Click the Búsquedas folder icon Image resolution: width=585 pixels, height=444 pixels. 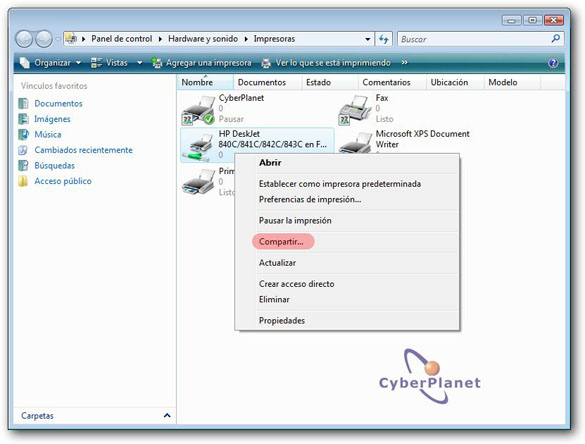coord(23,165)
